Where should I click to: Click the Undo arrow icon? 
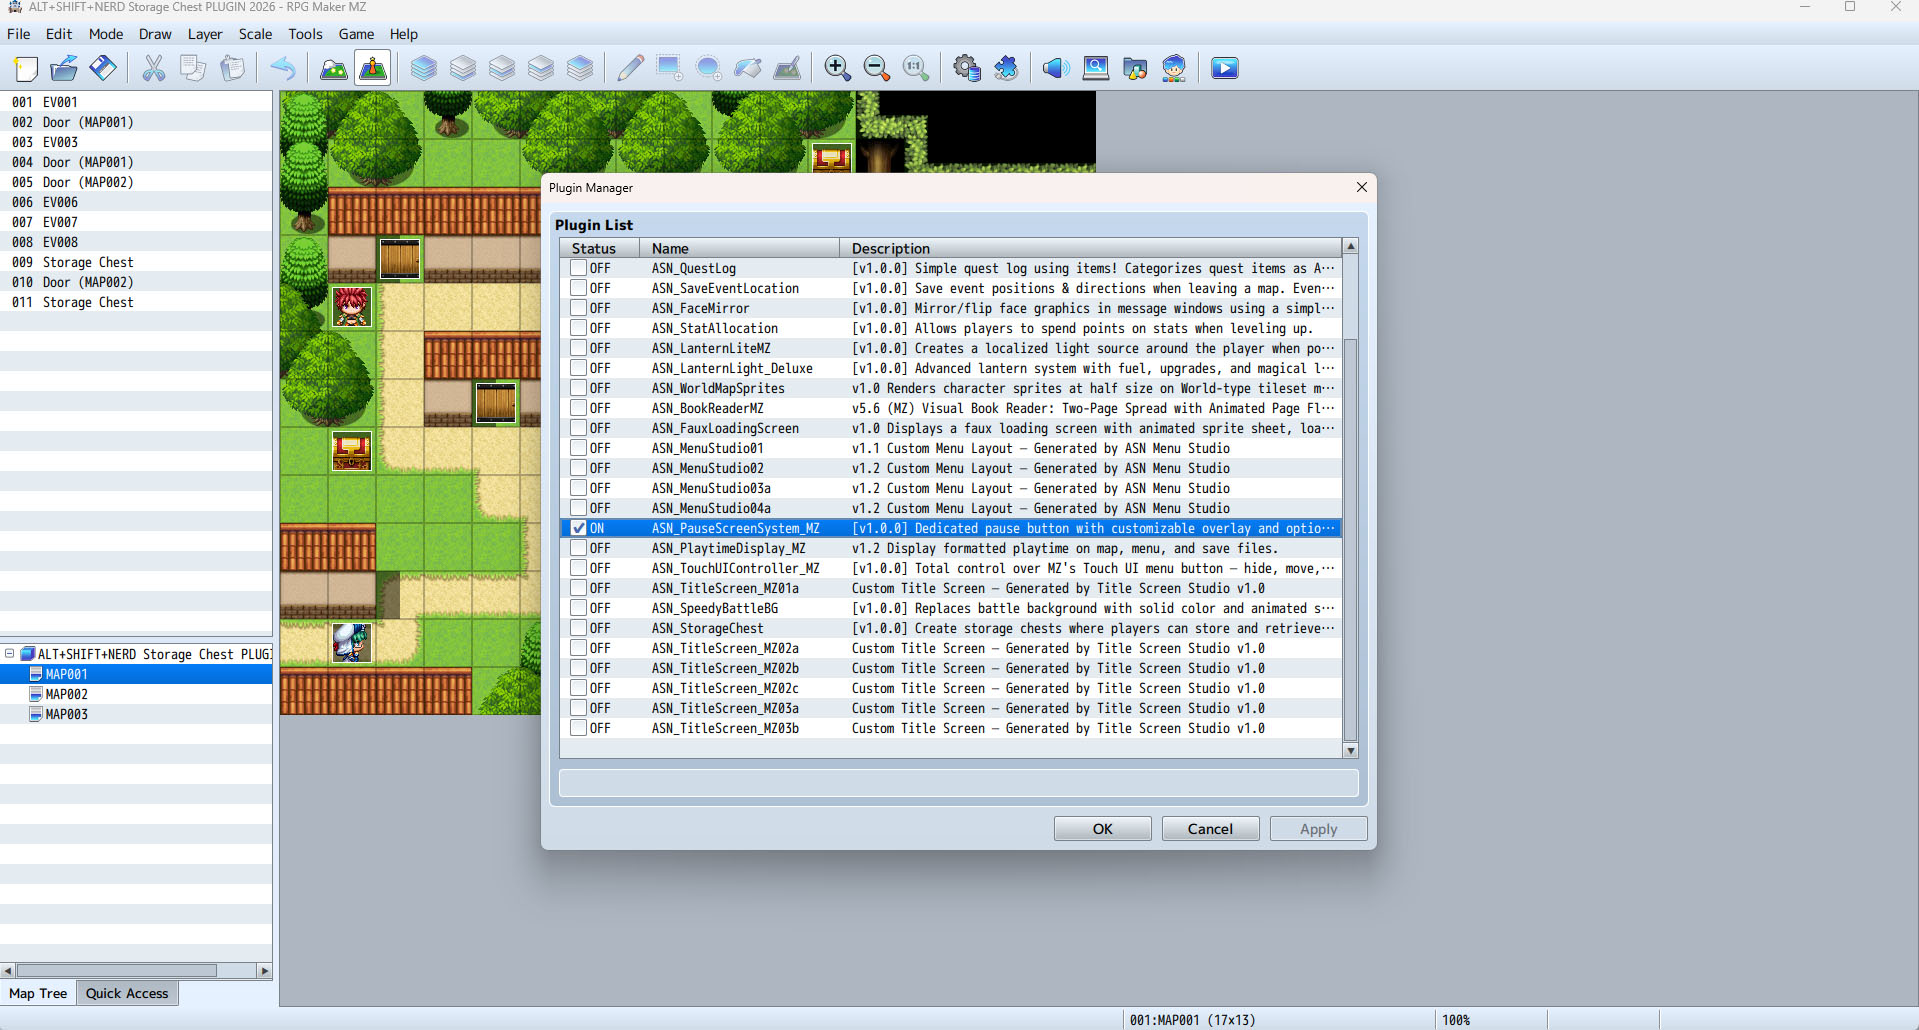point(283,68)
